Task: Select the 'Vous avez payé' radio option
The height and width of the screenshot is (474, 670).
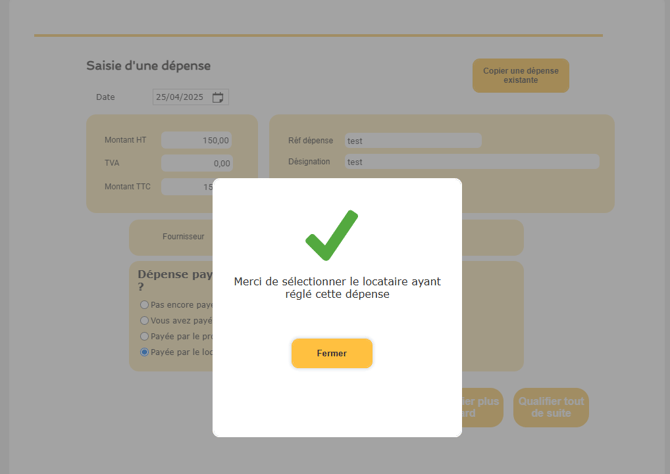Action: (144, 321)
